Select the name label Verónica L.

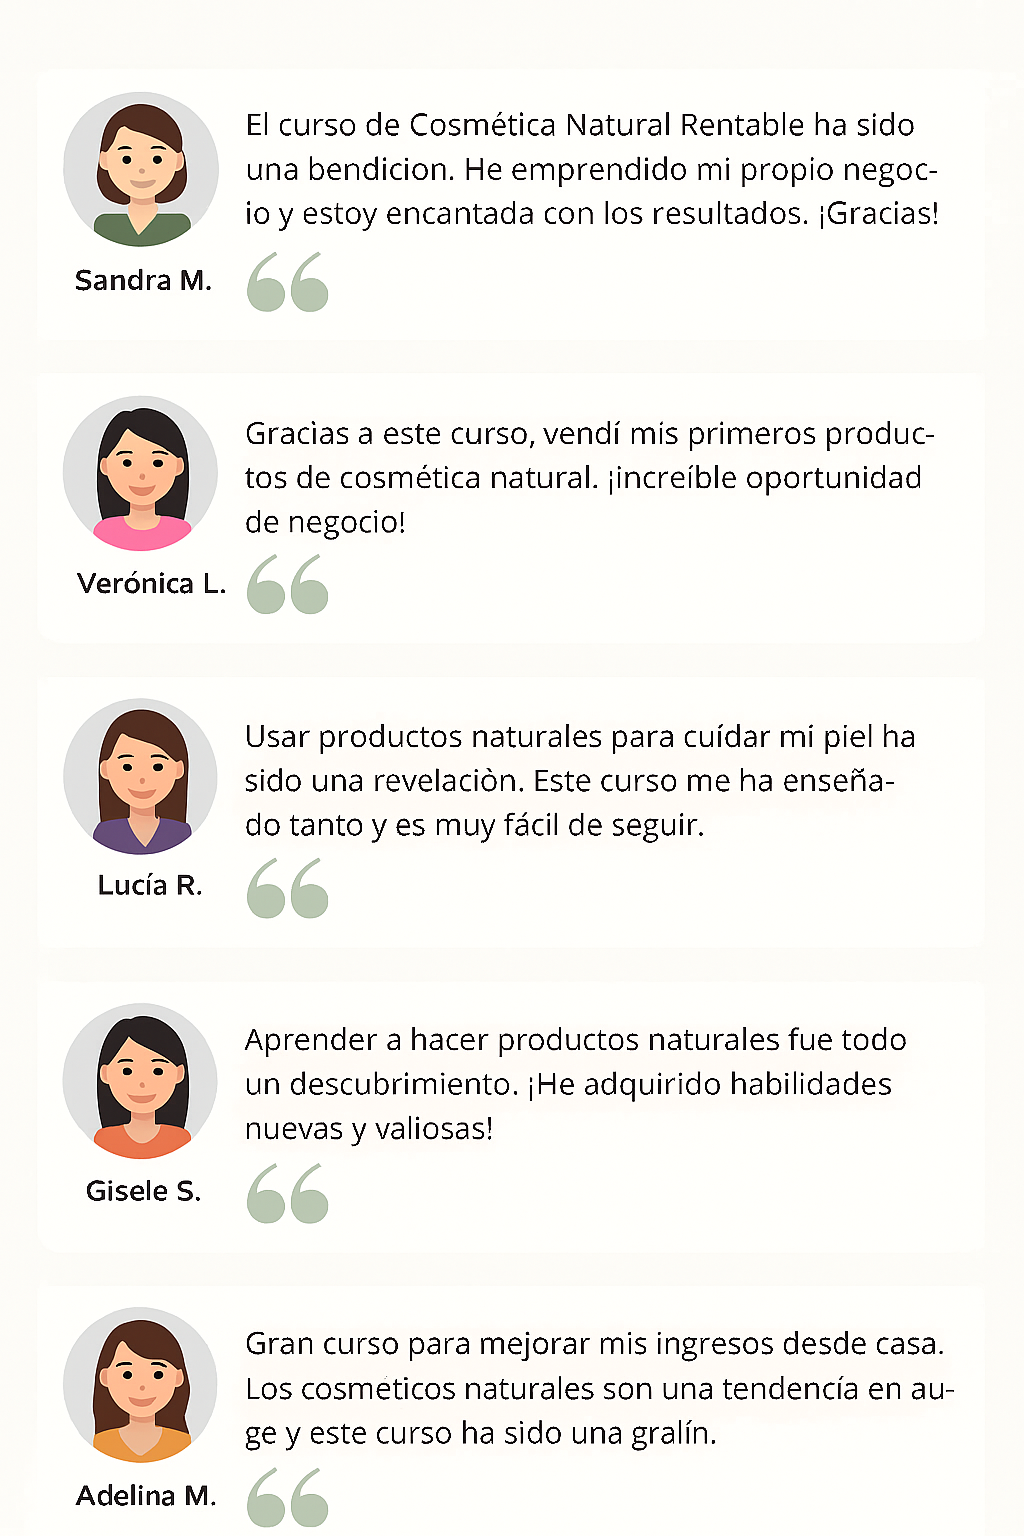[151, 584]
